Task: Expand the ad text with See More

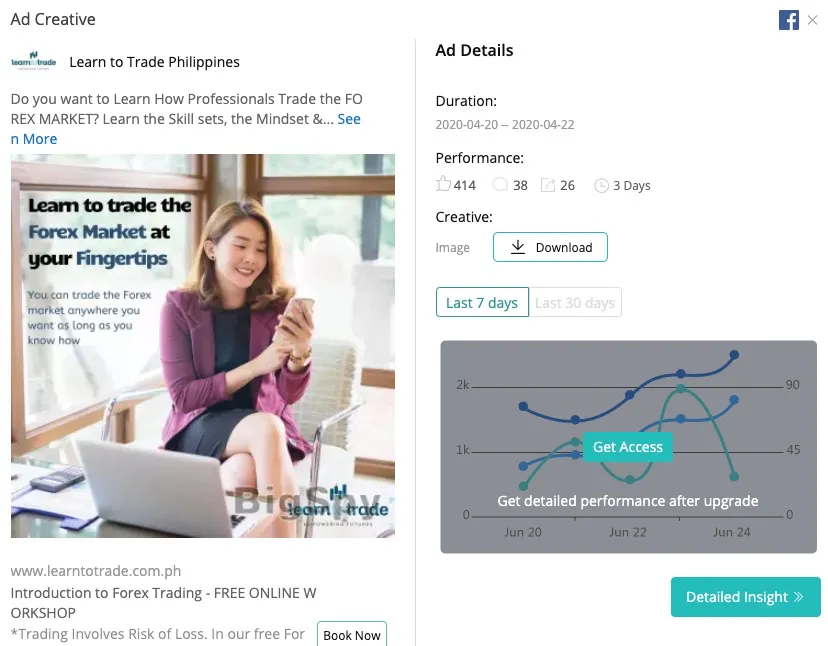Action: [x=349, y=118]
